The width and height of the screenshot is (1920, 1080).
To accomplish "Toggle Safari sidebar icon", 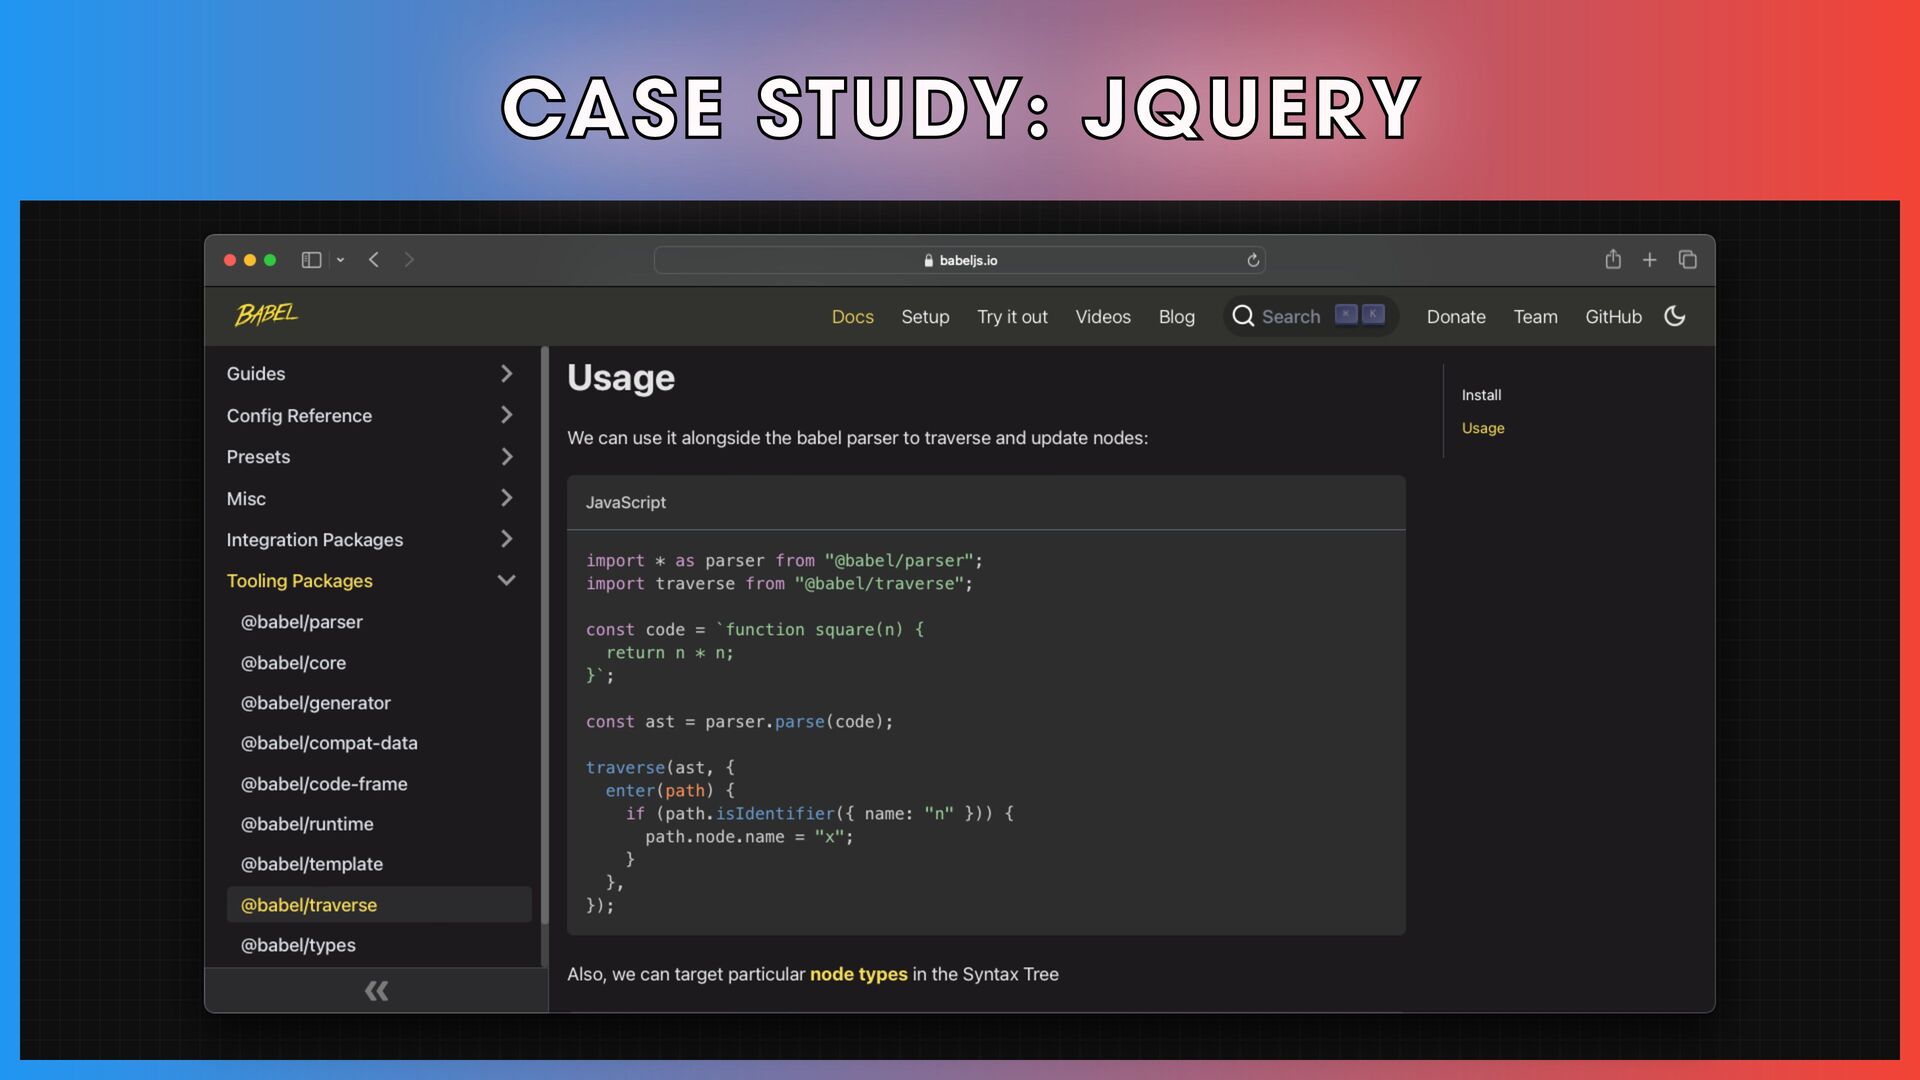I will (x=311, y=260).
